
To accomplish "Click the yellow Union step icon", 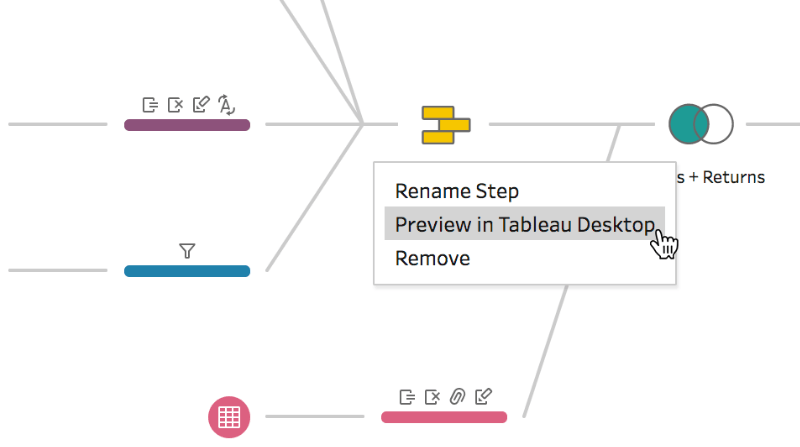I will click(x=445, y=125).
